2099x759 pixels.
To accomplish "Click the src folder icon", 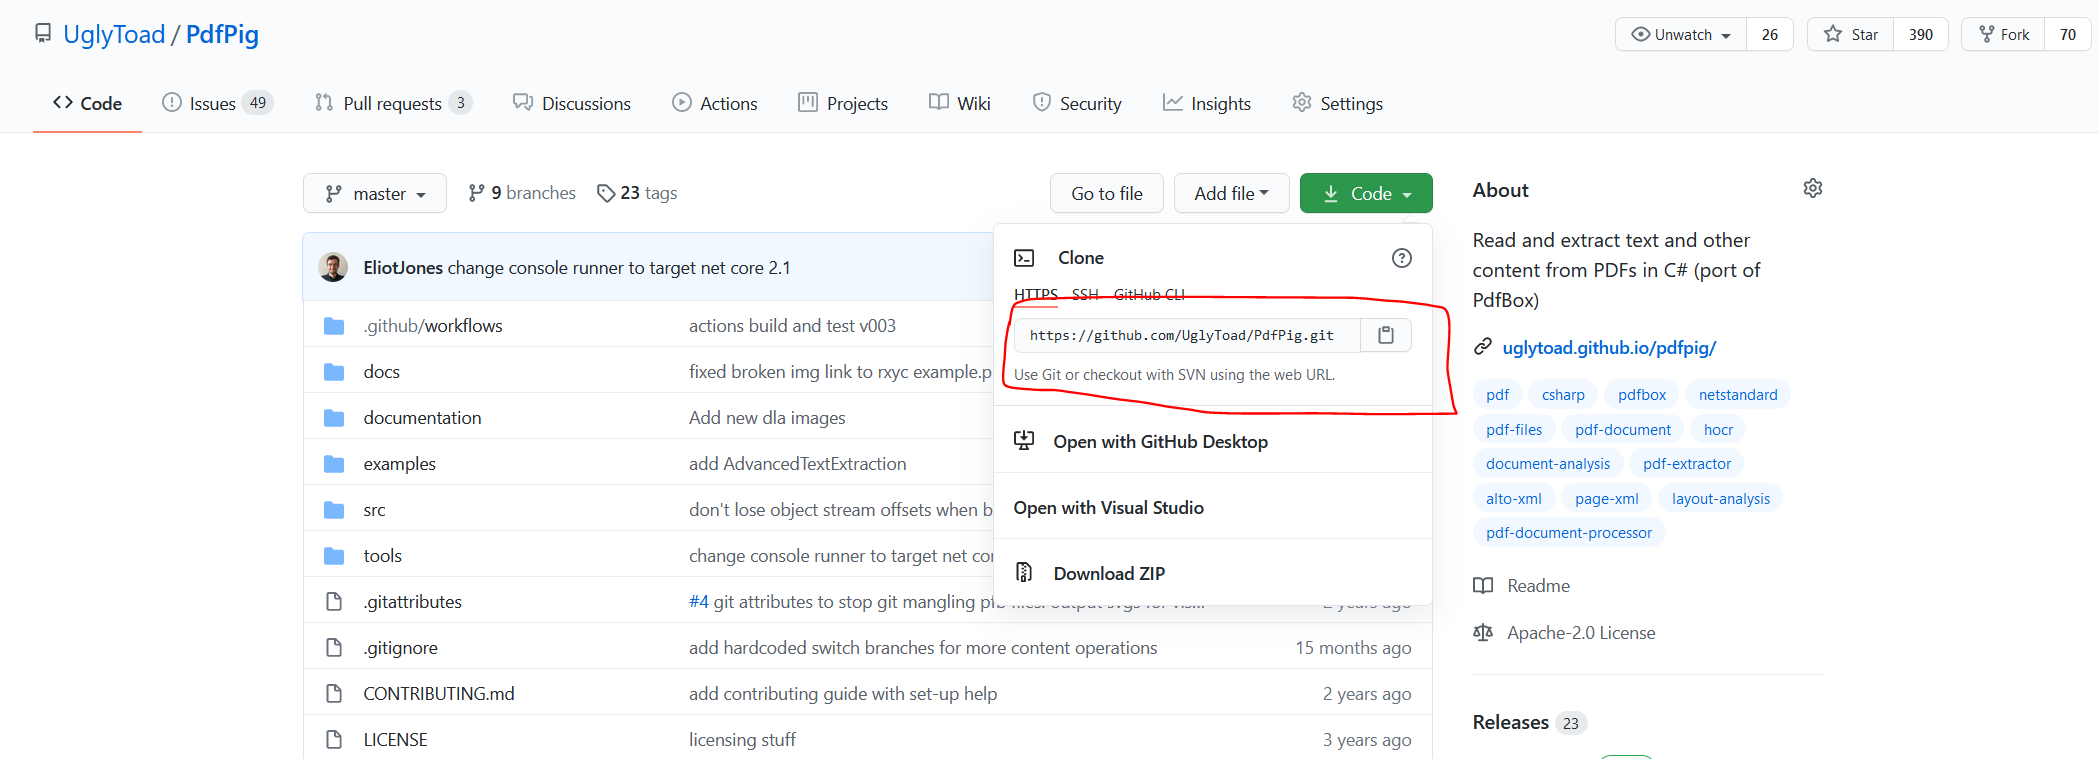I will 334,510.
